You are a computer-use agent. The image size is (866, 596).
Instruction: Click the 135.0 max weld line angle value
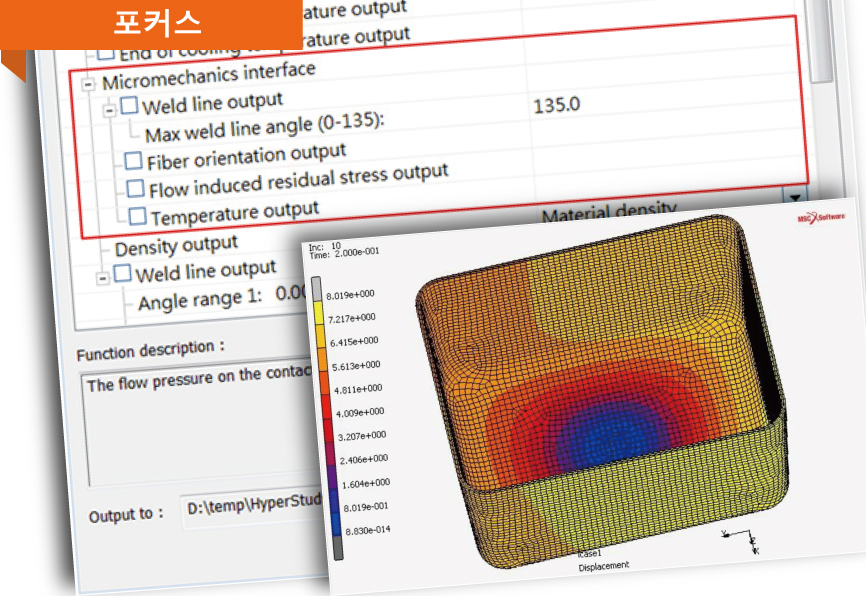pos(557,104)
